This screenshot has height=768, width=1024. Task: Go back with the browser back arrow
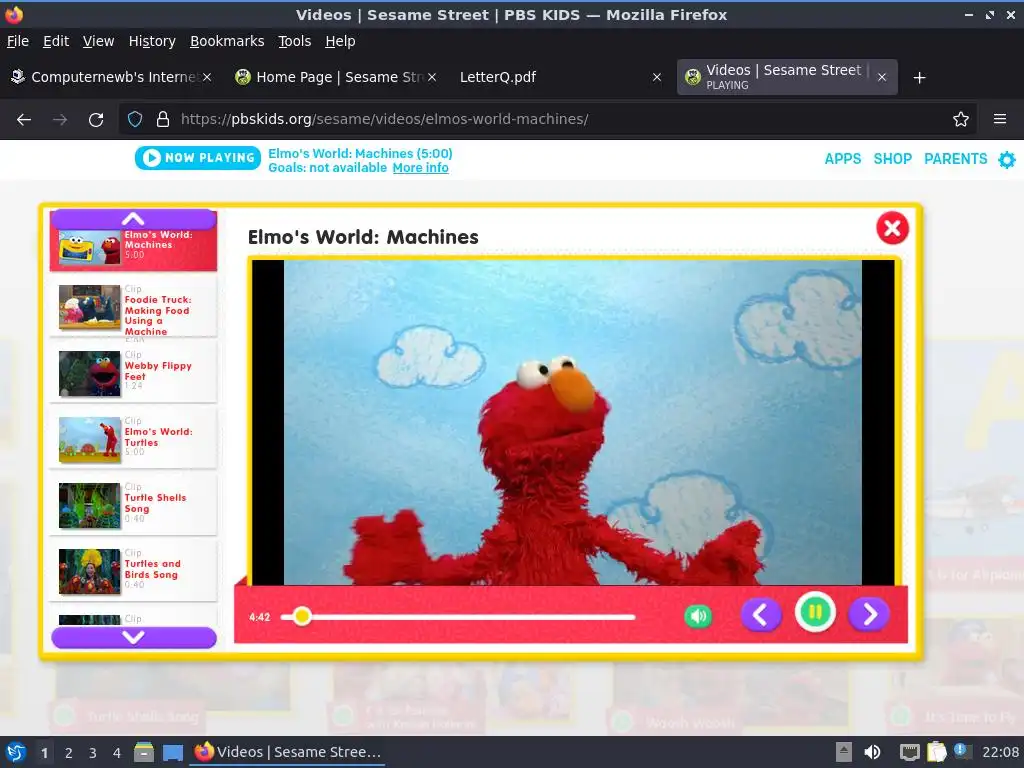pyautogui.click(x=24, y=120)
